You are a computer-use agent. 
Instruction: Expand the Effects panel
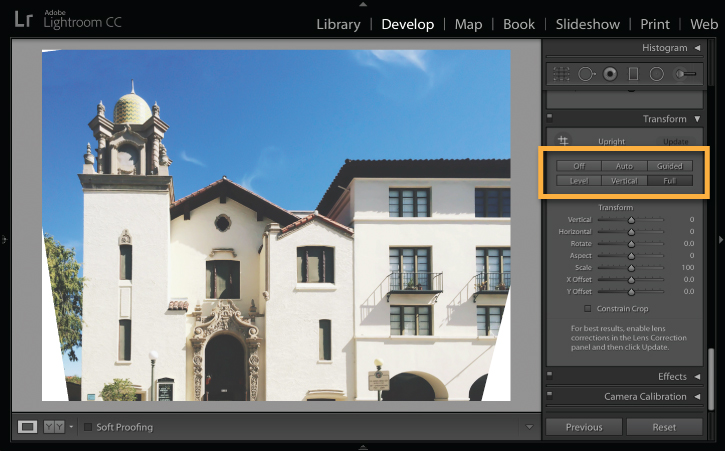click(x=697, y=377)
